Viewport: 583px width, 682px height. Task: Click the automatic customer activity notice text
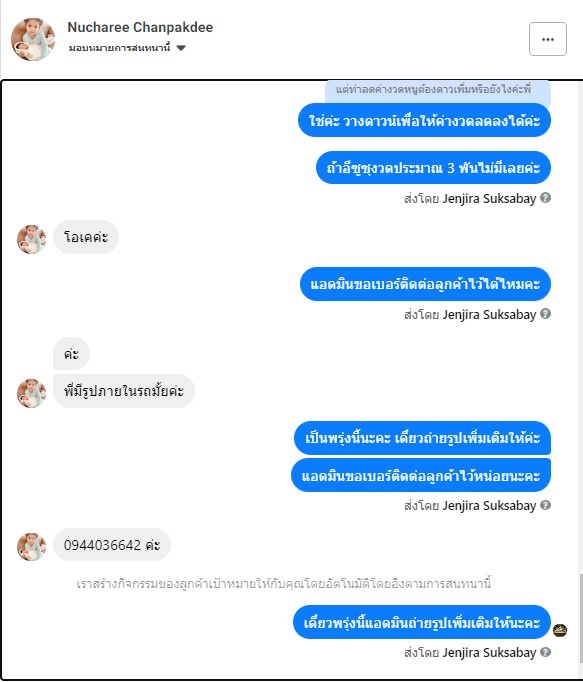tap(284, 583)
